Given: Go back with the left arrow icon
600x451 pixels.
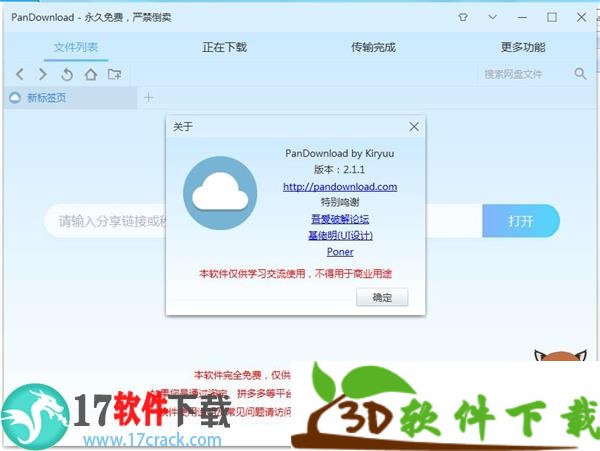Looking at the screenshot, I should point(20,74).
